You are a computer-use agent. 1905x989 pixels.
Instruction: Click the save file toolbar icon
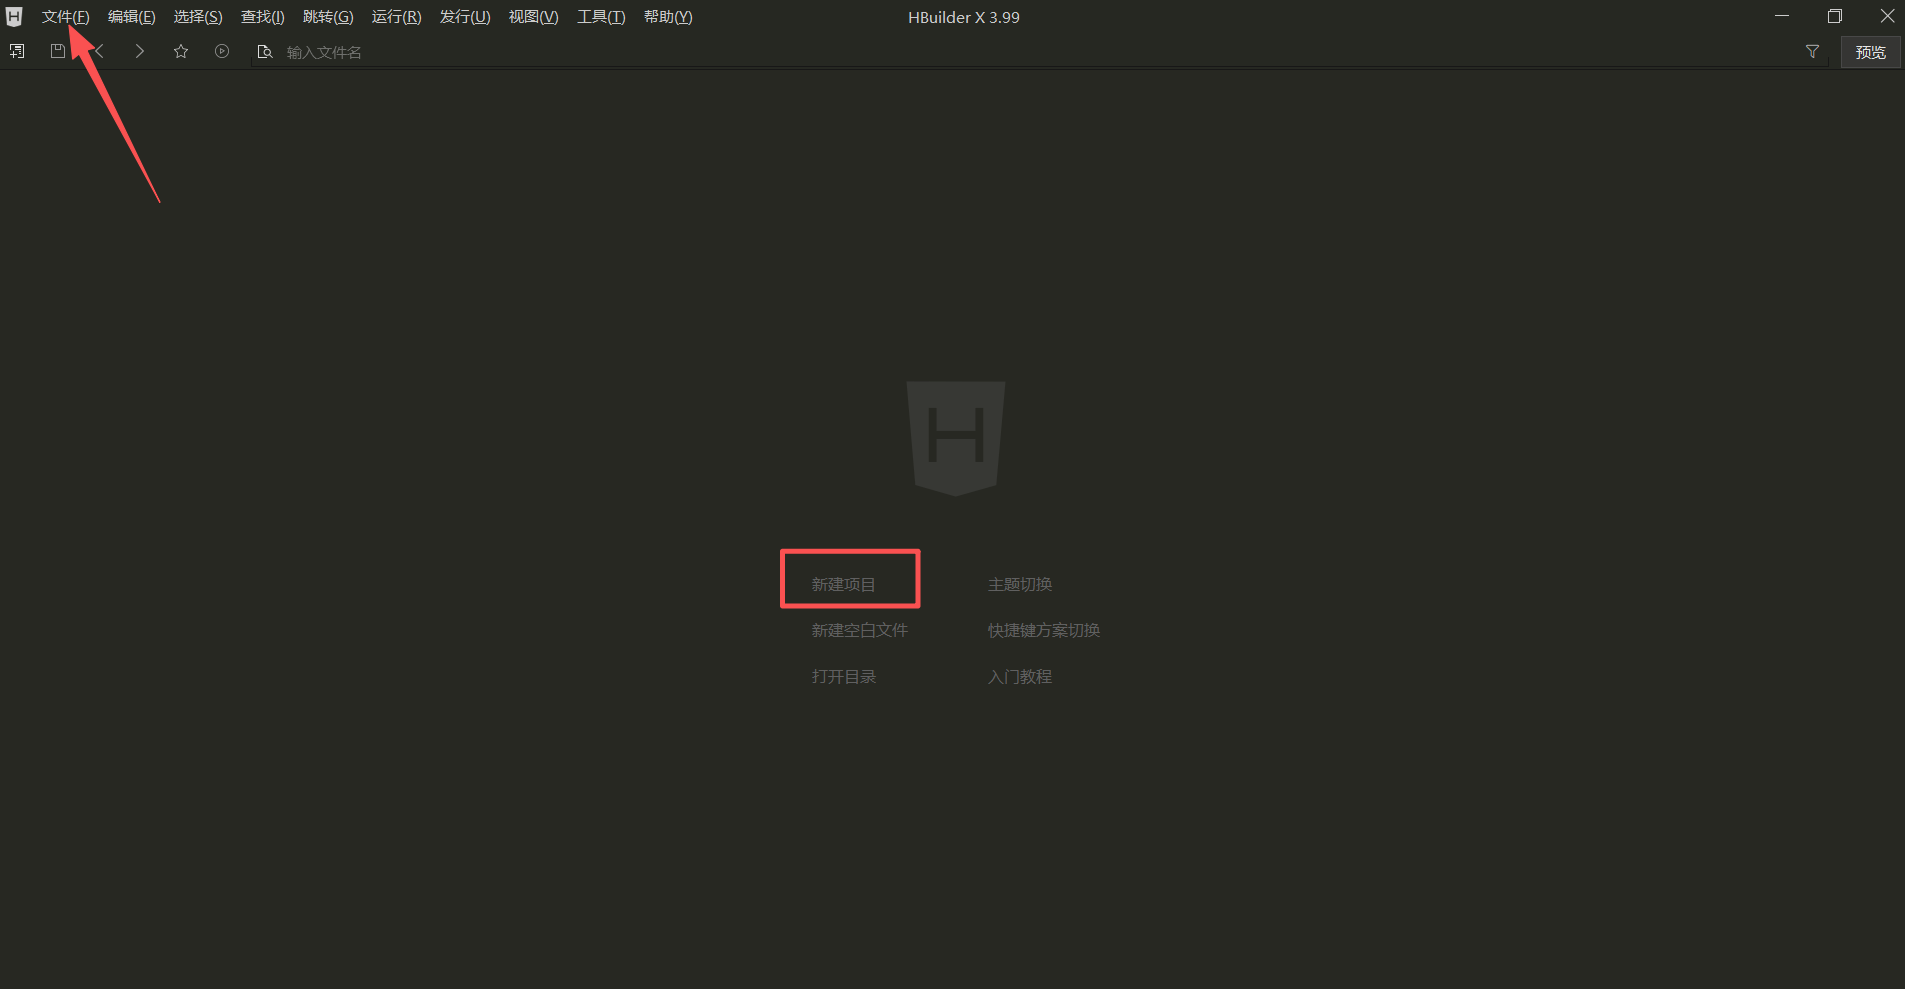click(x=58, y=51)
